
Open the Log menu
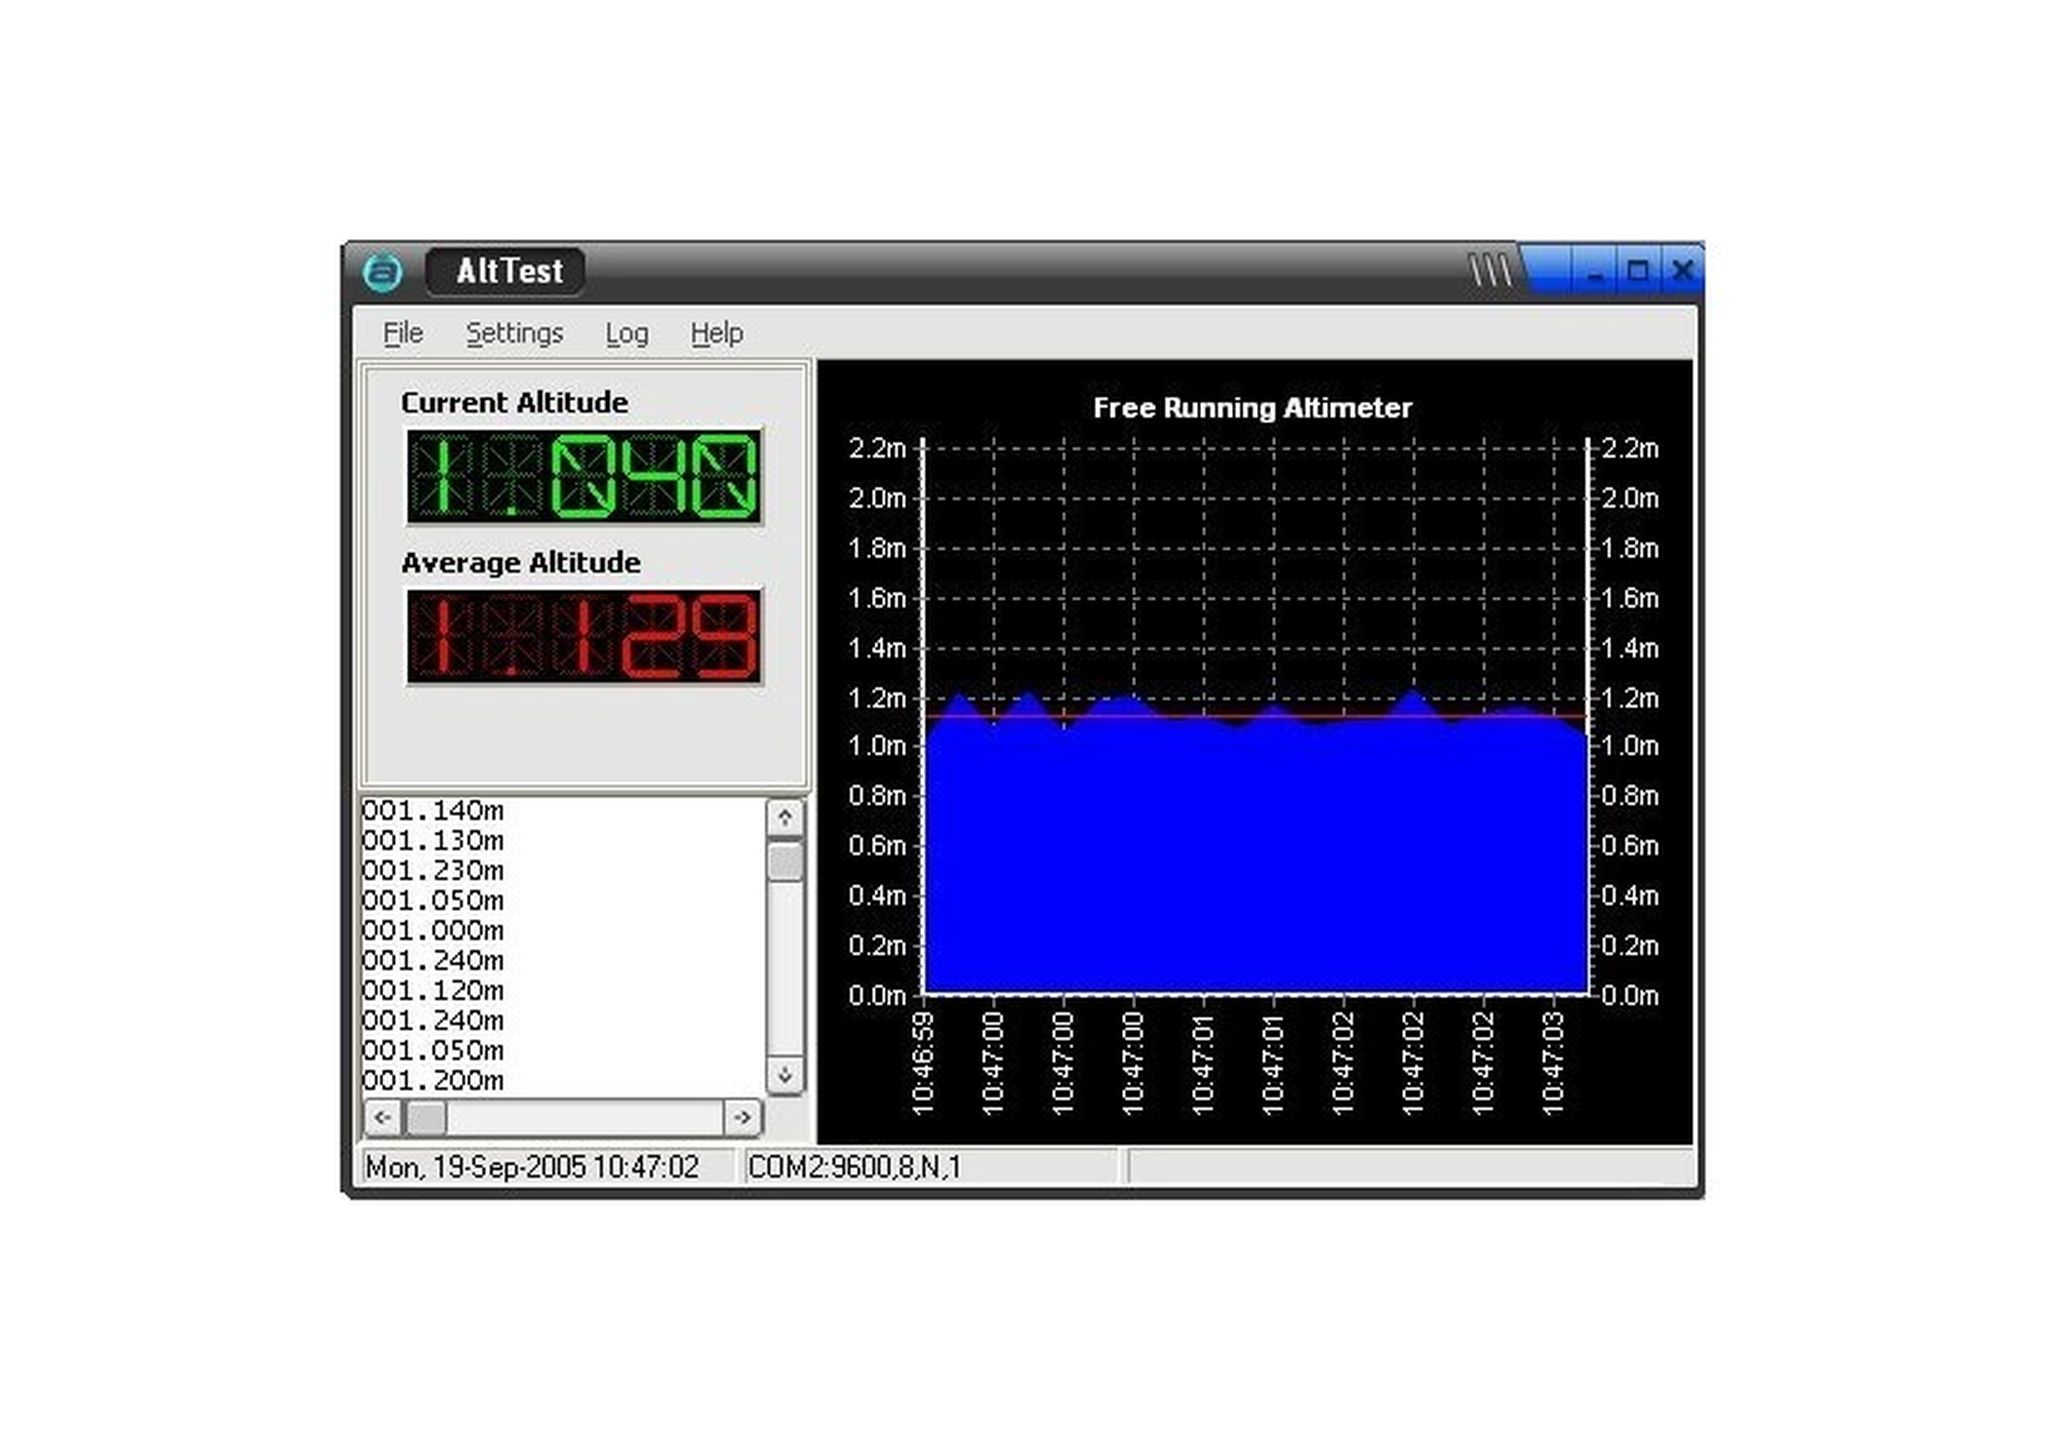(x=627, y=333)
